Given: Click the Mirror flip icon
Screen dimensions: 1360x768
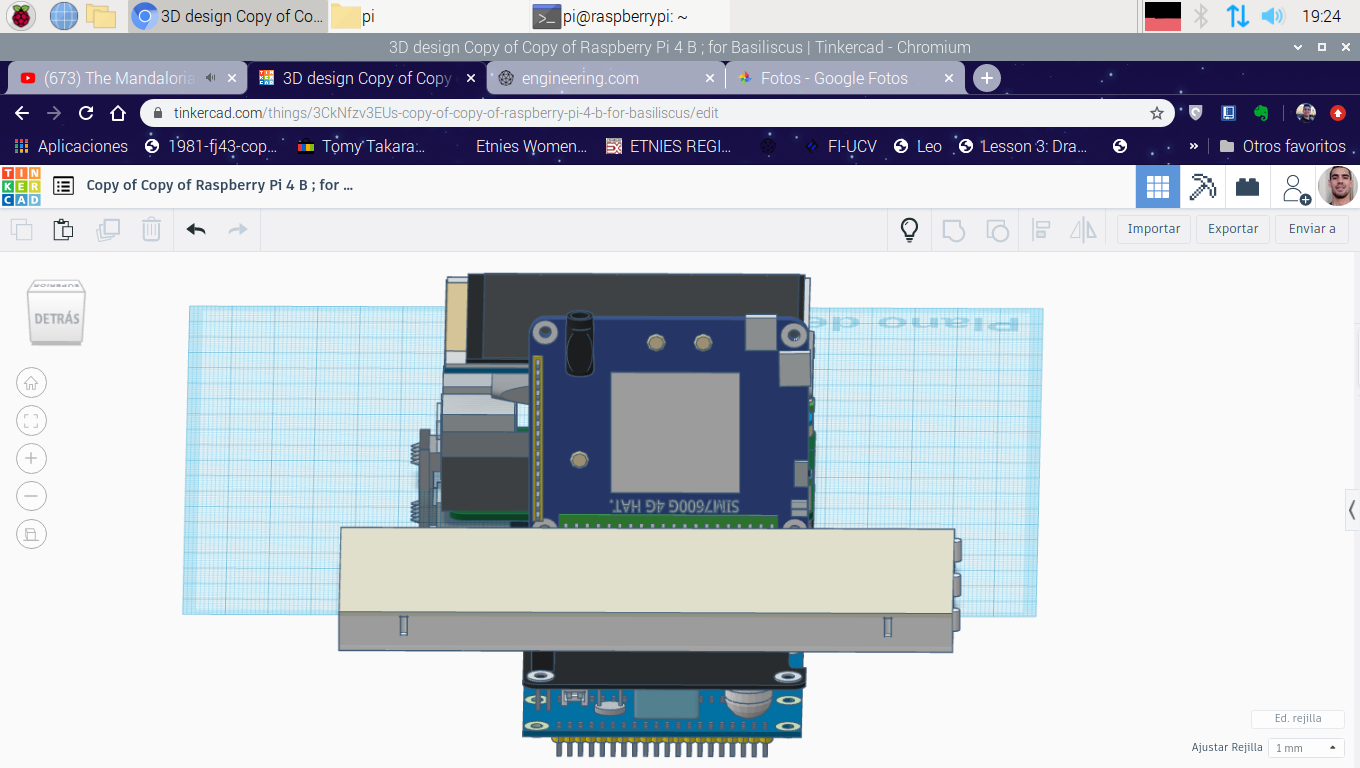Looking at the screenshot, I should pyautogui.click(x=1083, y=230).
